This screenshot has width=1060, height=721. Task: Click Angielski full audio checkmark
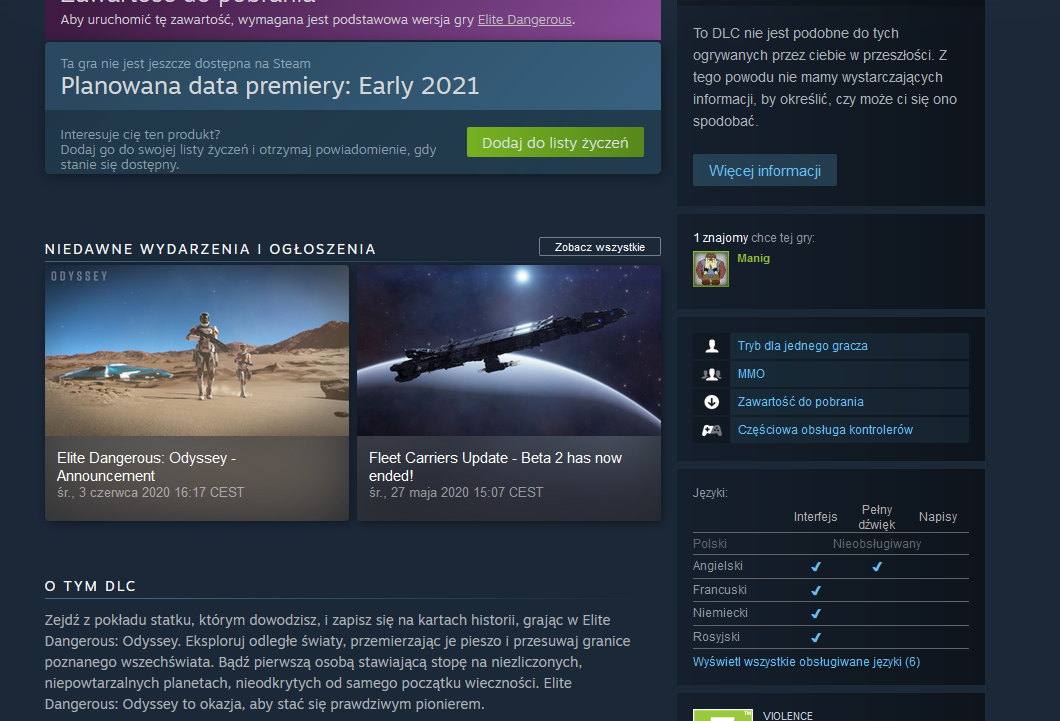click(x=877, y=567)
